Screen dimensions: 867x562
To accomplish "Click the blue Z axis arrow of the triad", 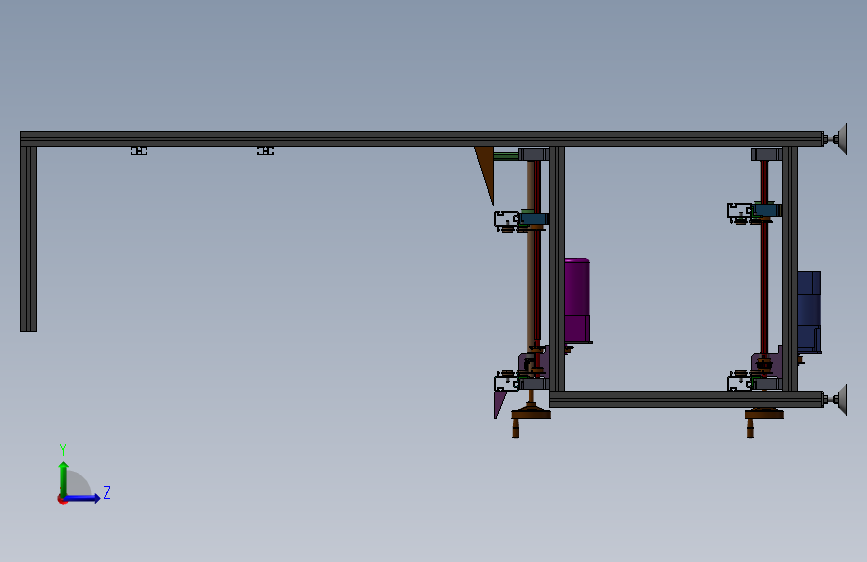I will tap(83, 498).
